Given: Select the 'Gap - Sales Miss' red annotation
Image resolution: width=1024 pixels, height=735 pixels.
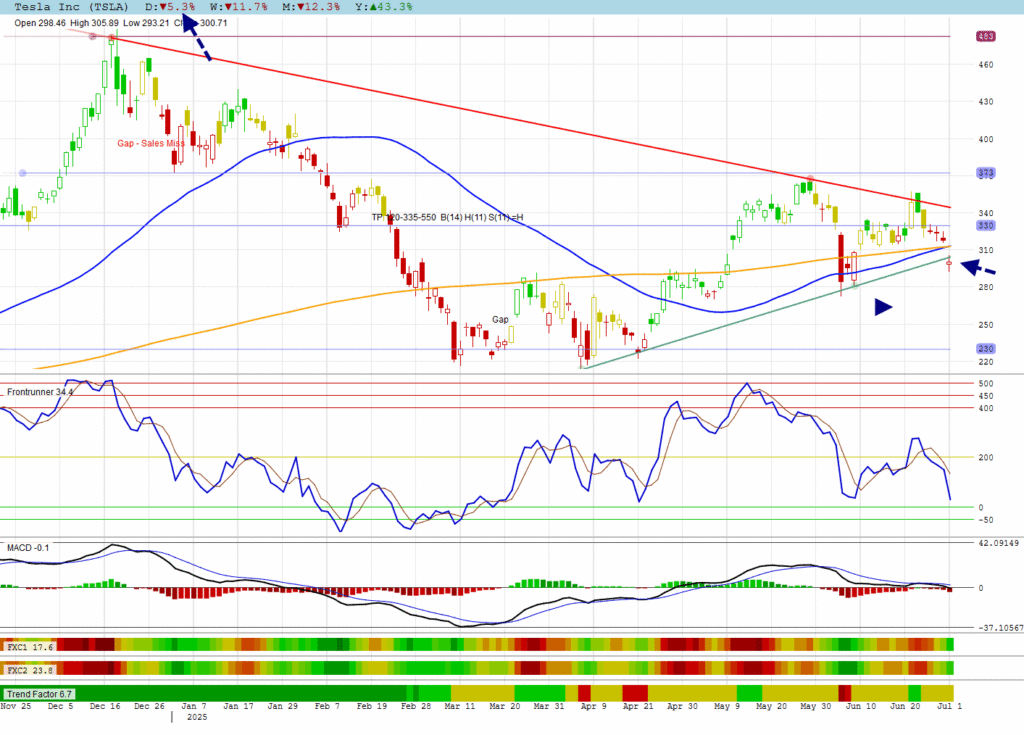Looking at the screenshot, I should click(151, 143).
